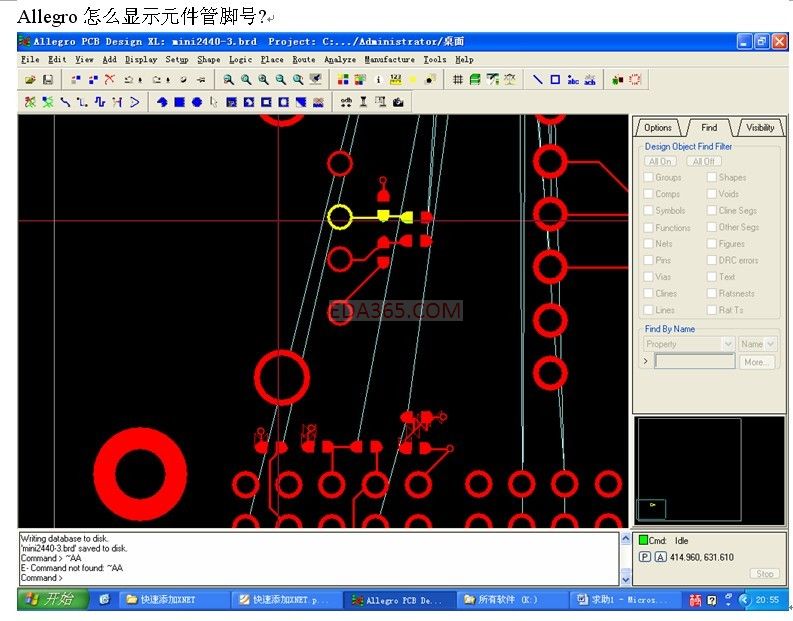The image size is (793, 621).
Task: Click the All On button
Action: click(660, 161)
